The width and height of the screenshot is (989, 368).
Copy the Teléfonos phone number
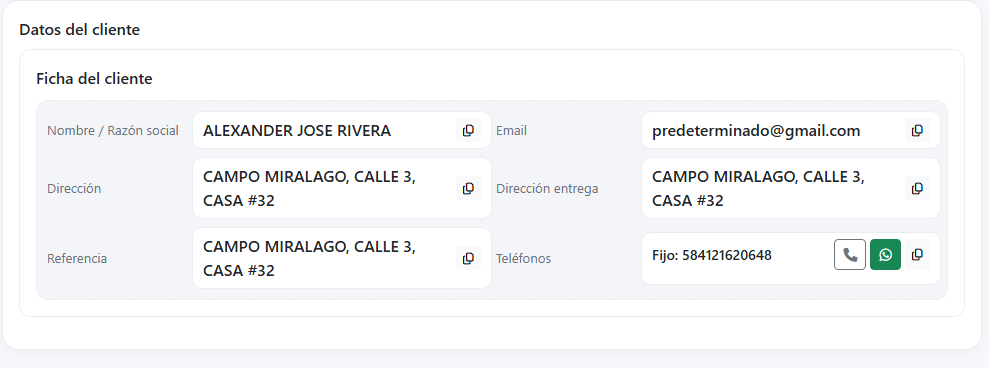tap(917, 255)
